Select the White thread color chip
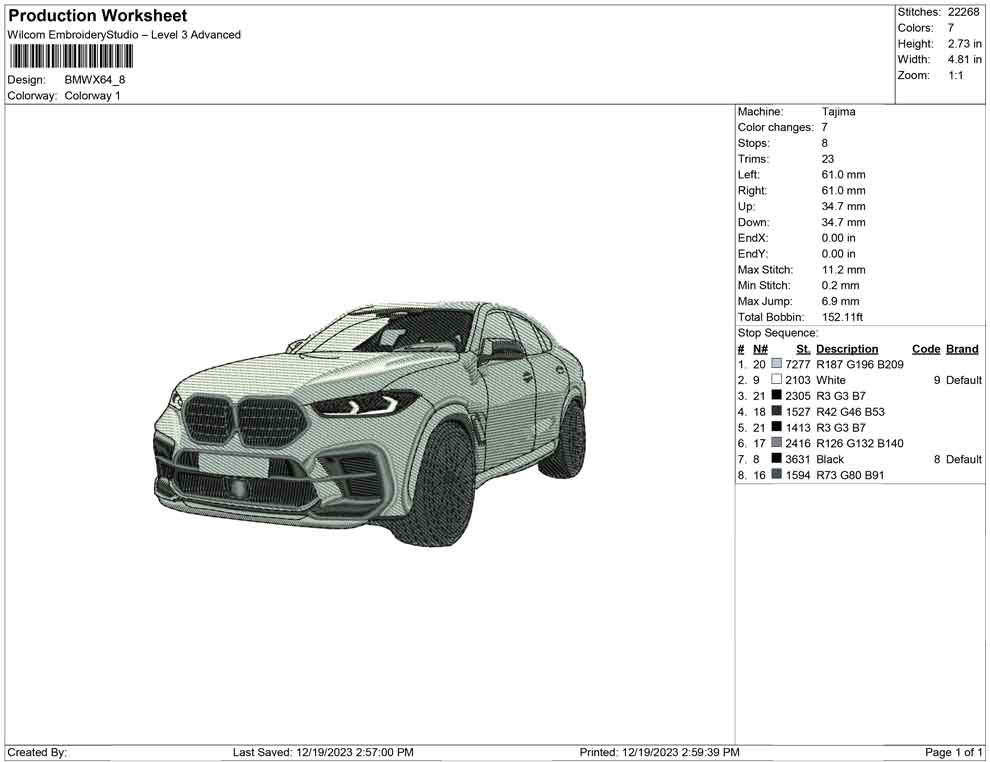990x762 pixels. point(777,380)
